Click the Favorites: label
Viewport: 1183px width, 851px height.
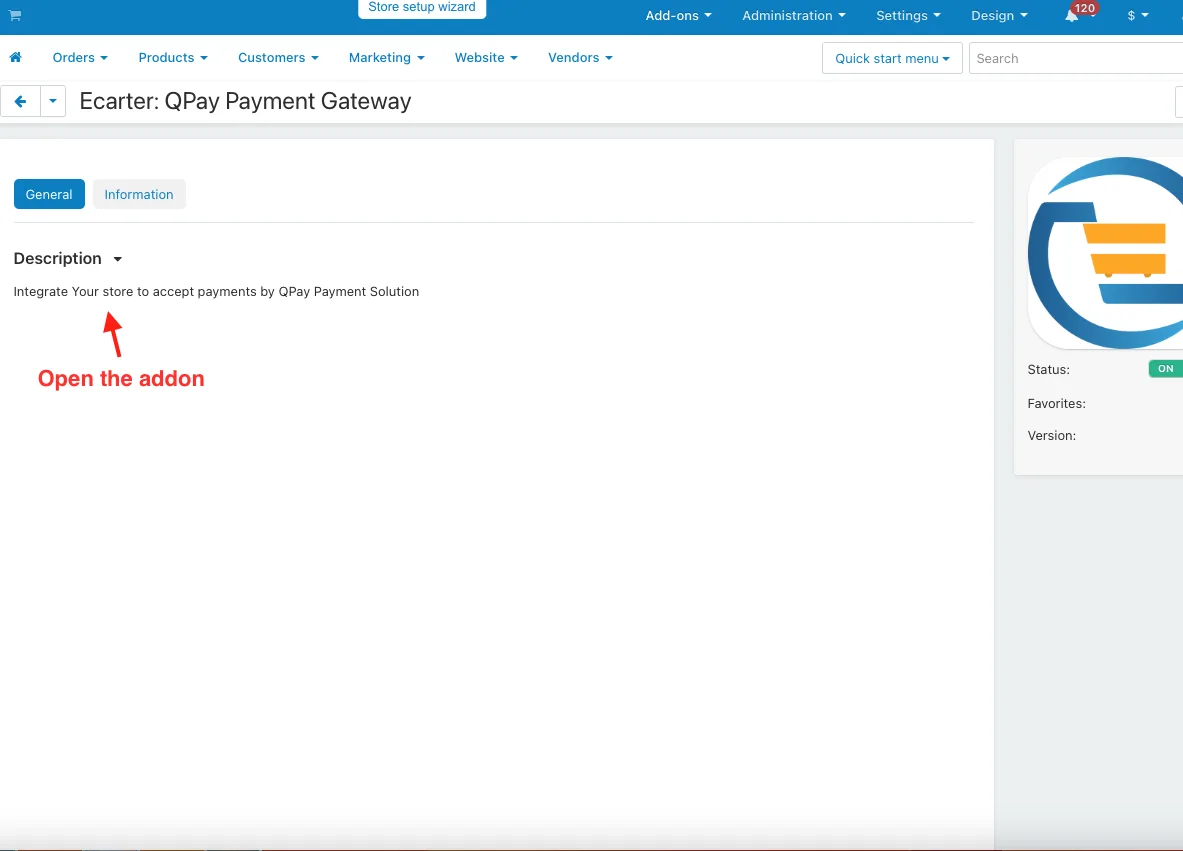pyautogui.click(x=1056, y=404)
